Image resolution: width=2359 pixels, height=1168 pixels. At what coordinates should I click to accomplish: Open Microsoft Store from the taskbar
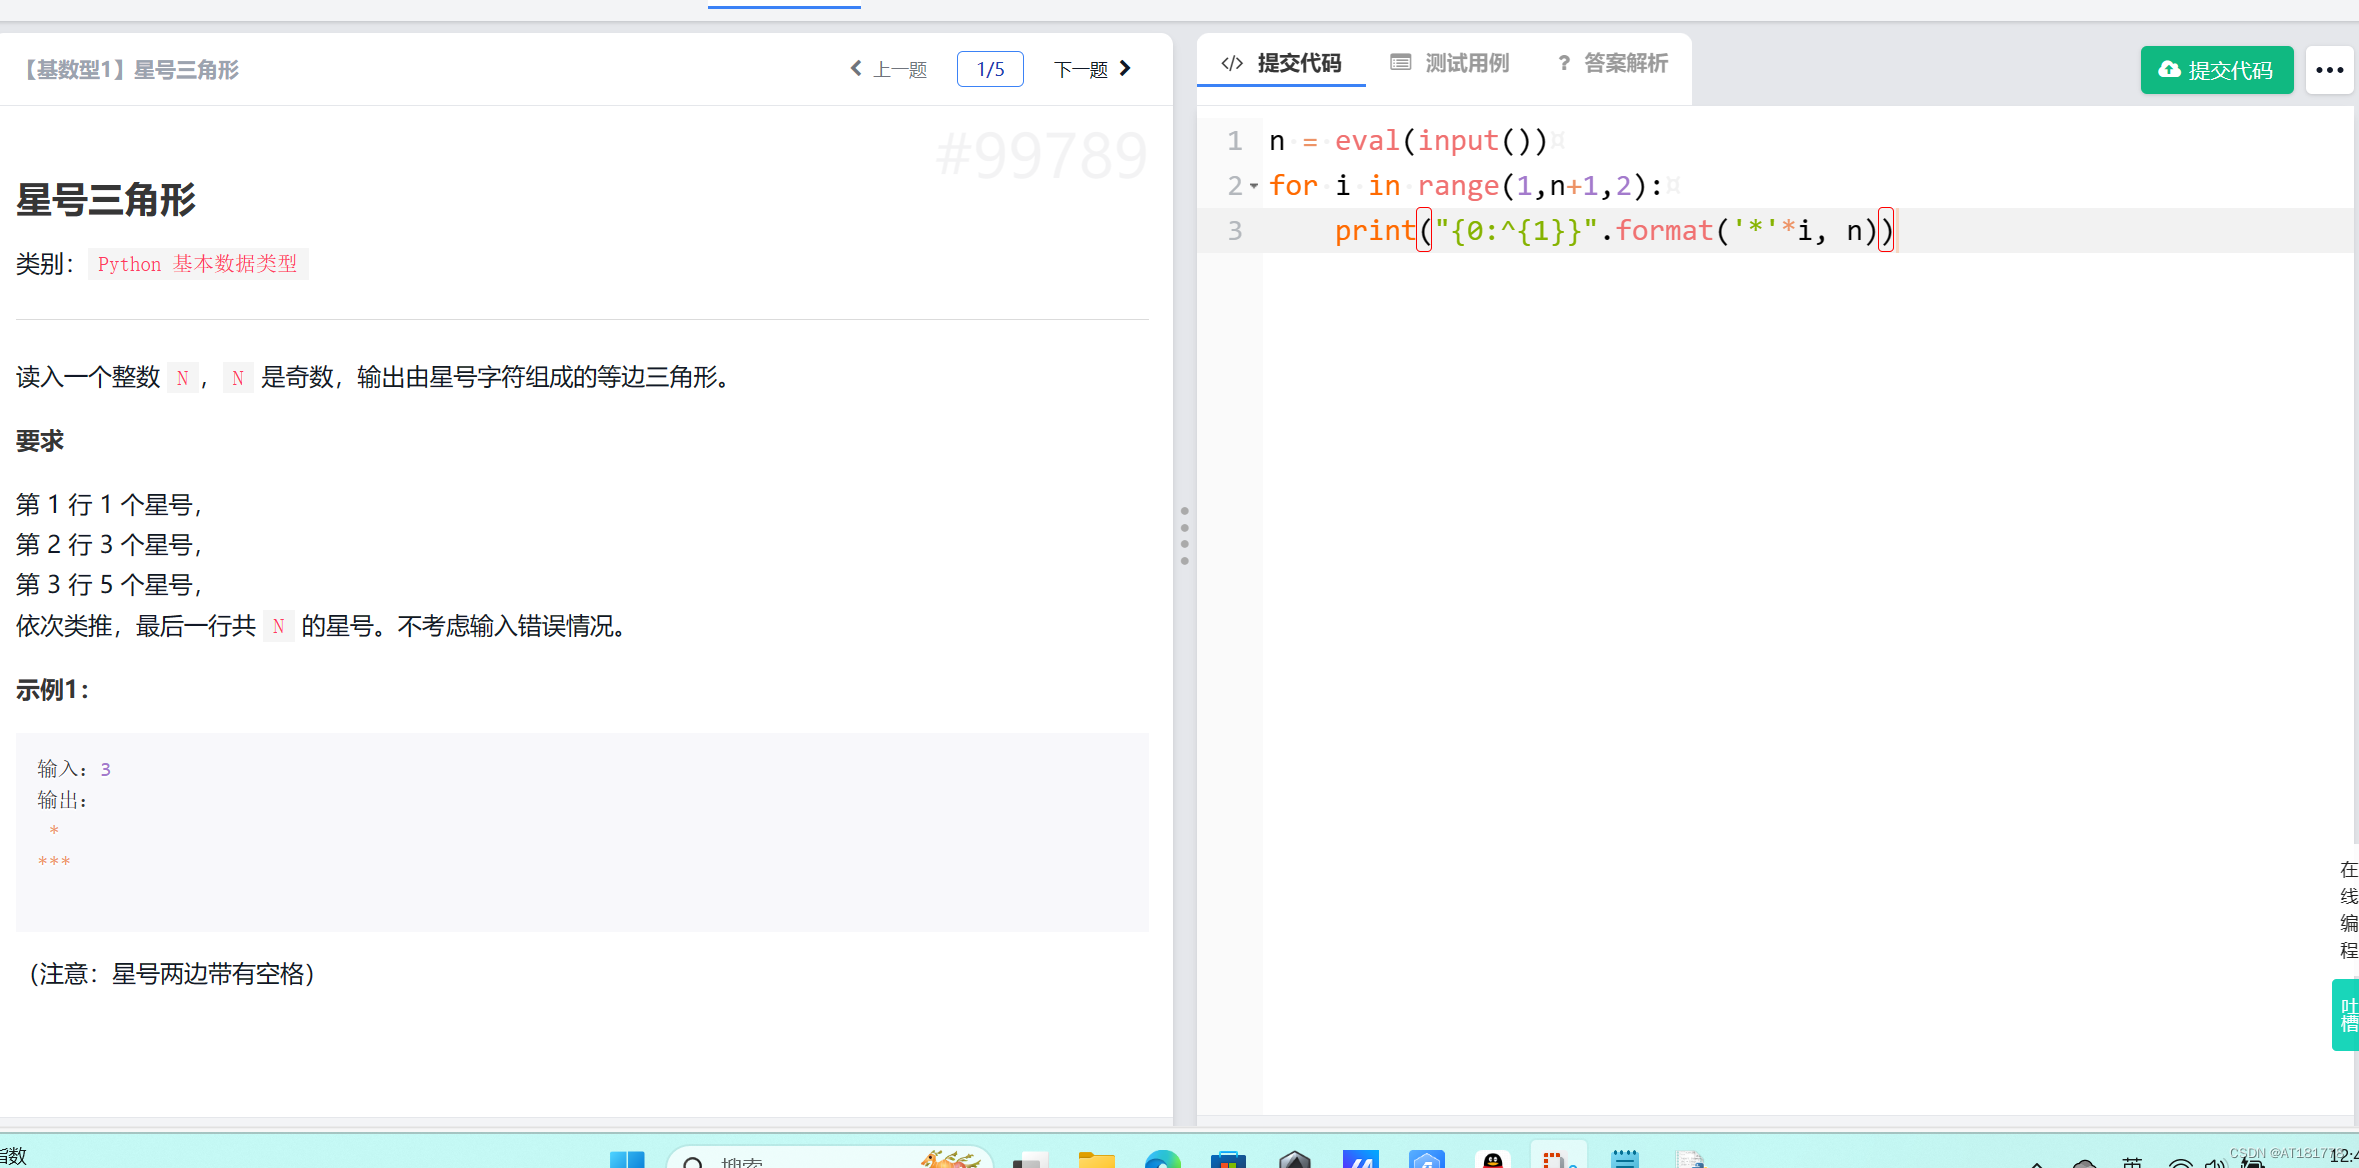tap(1228, 1160)
